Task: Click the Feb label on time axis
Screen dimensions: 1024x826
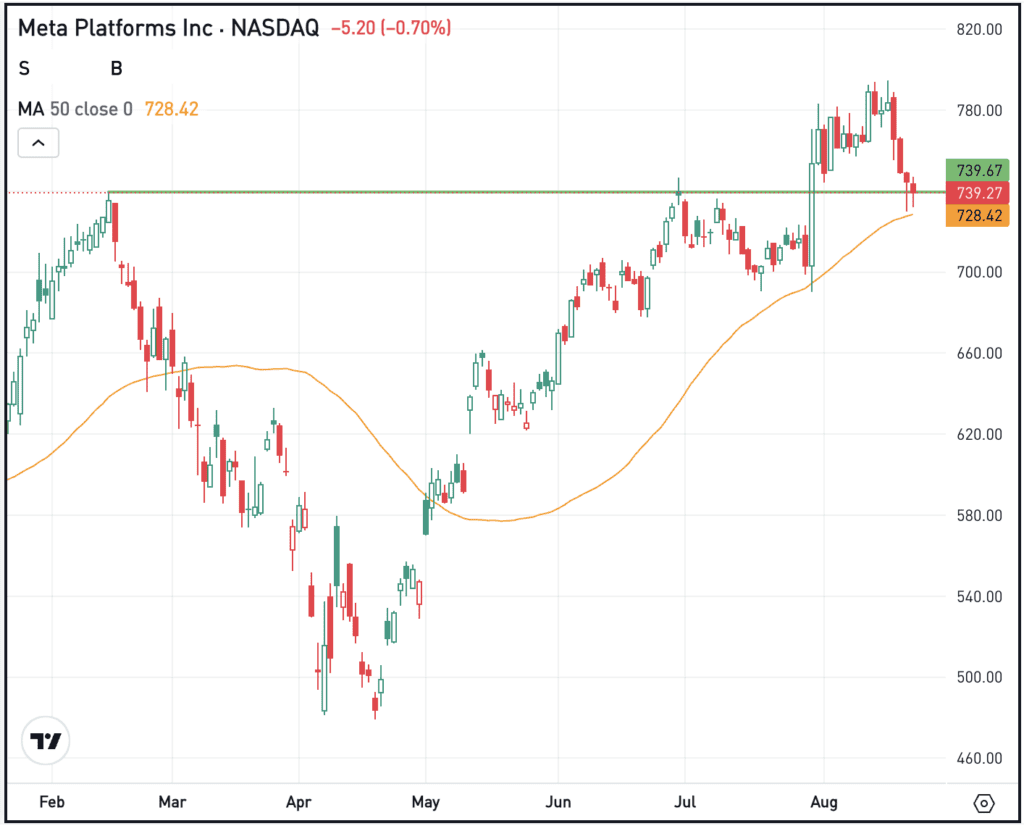Action: [52, 802]
